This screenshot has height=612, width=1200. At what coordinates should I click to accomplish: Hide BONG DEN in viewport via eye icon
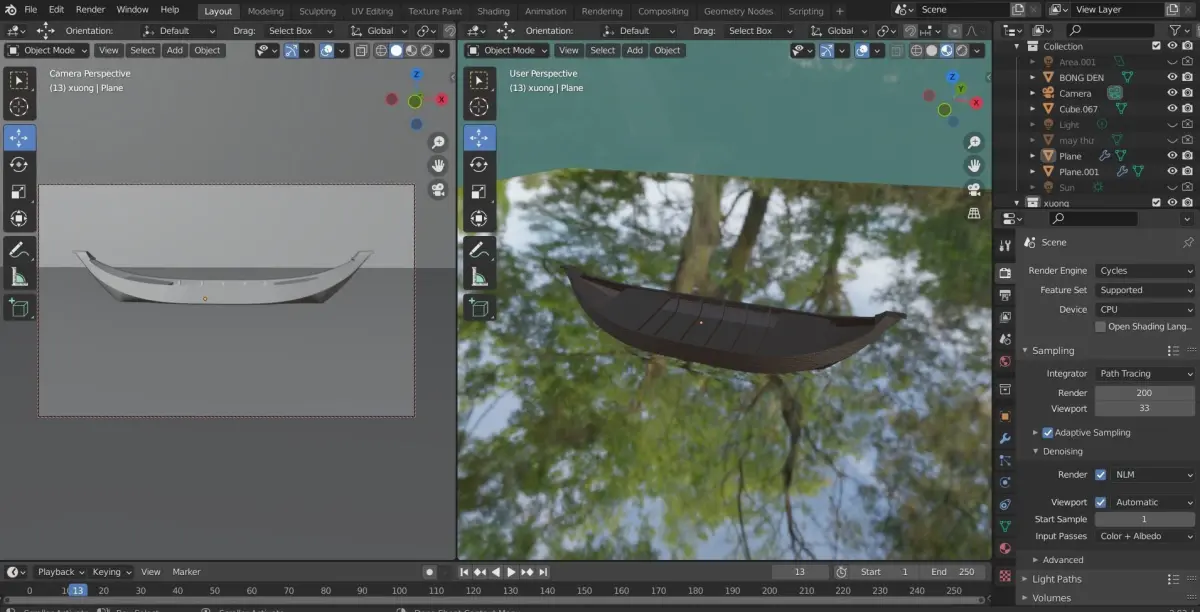click(x=1172, y=77)
